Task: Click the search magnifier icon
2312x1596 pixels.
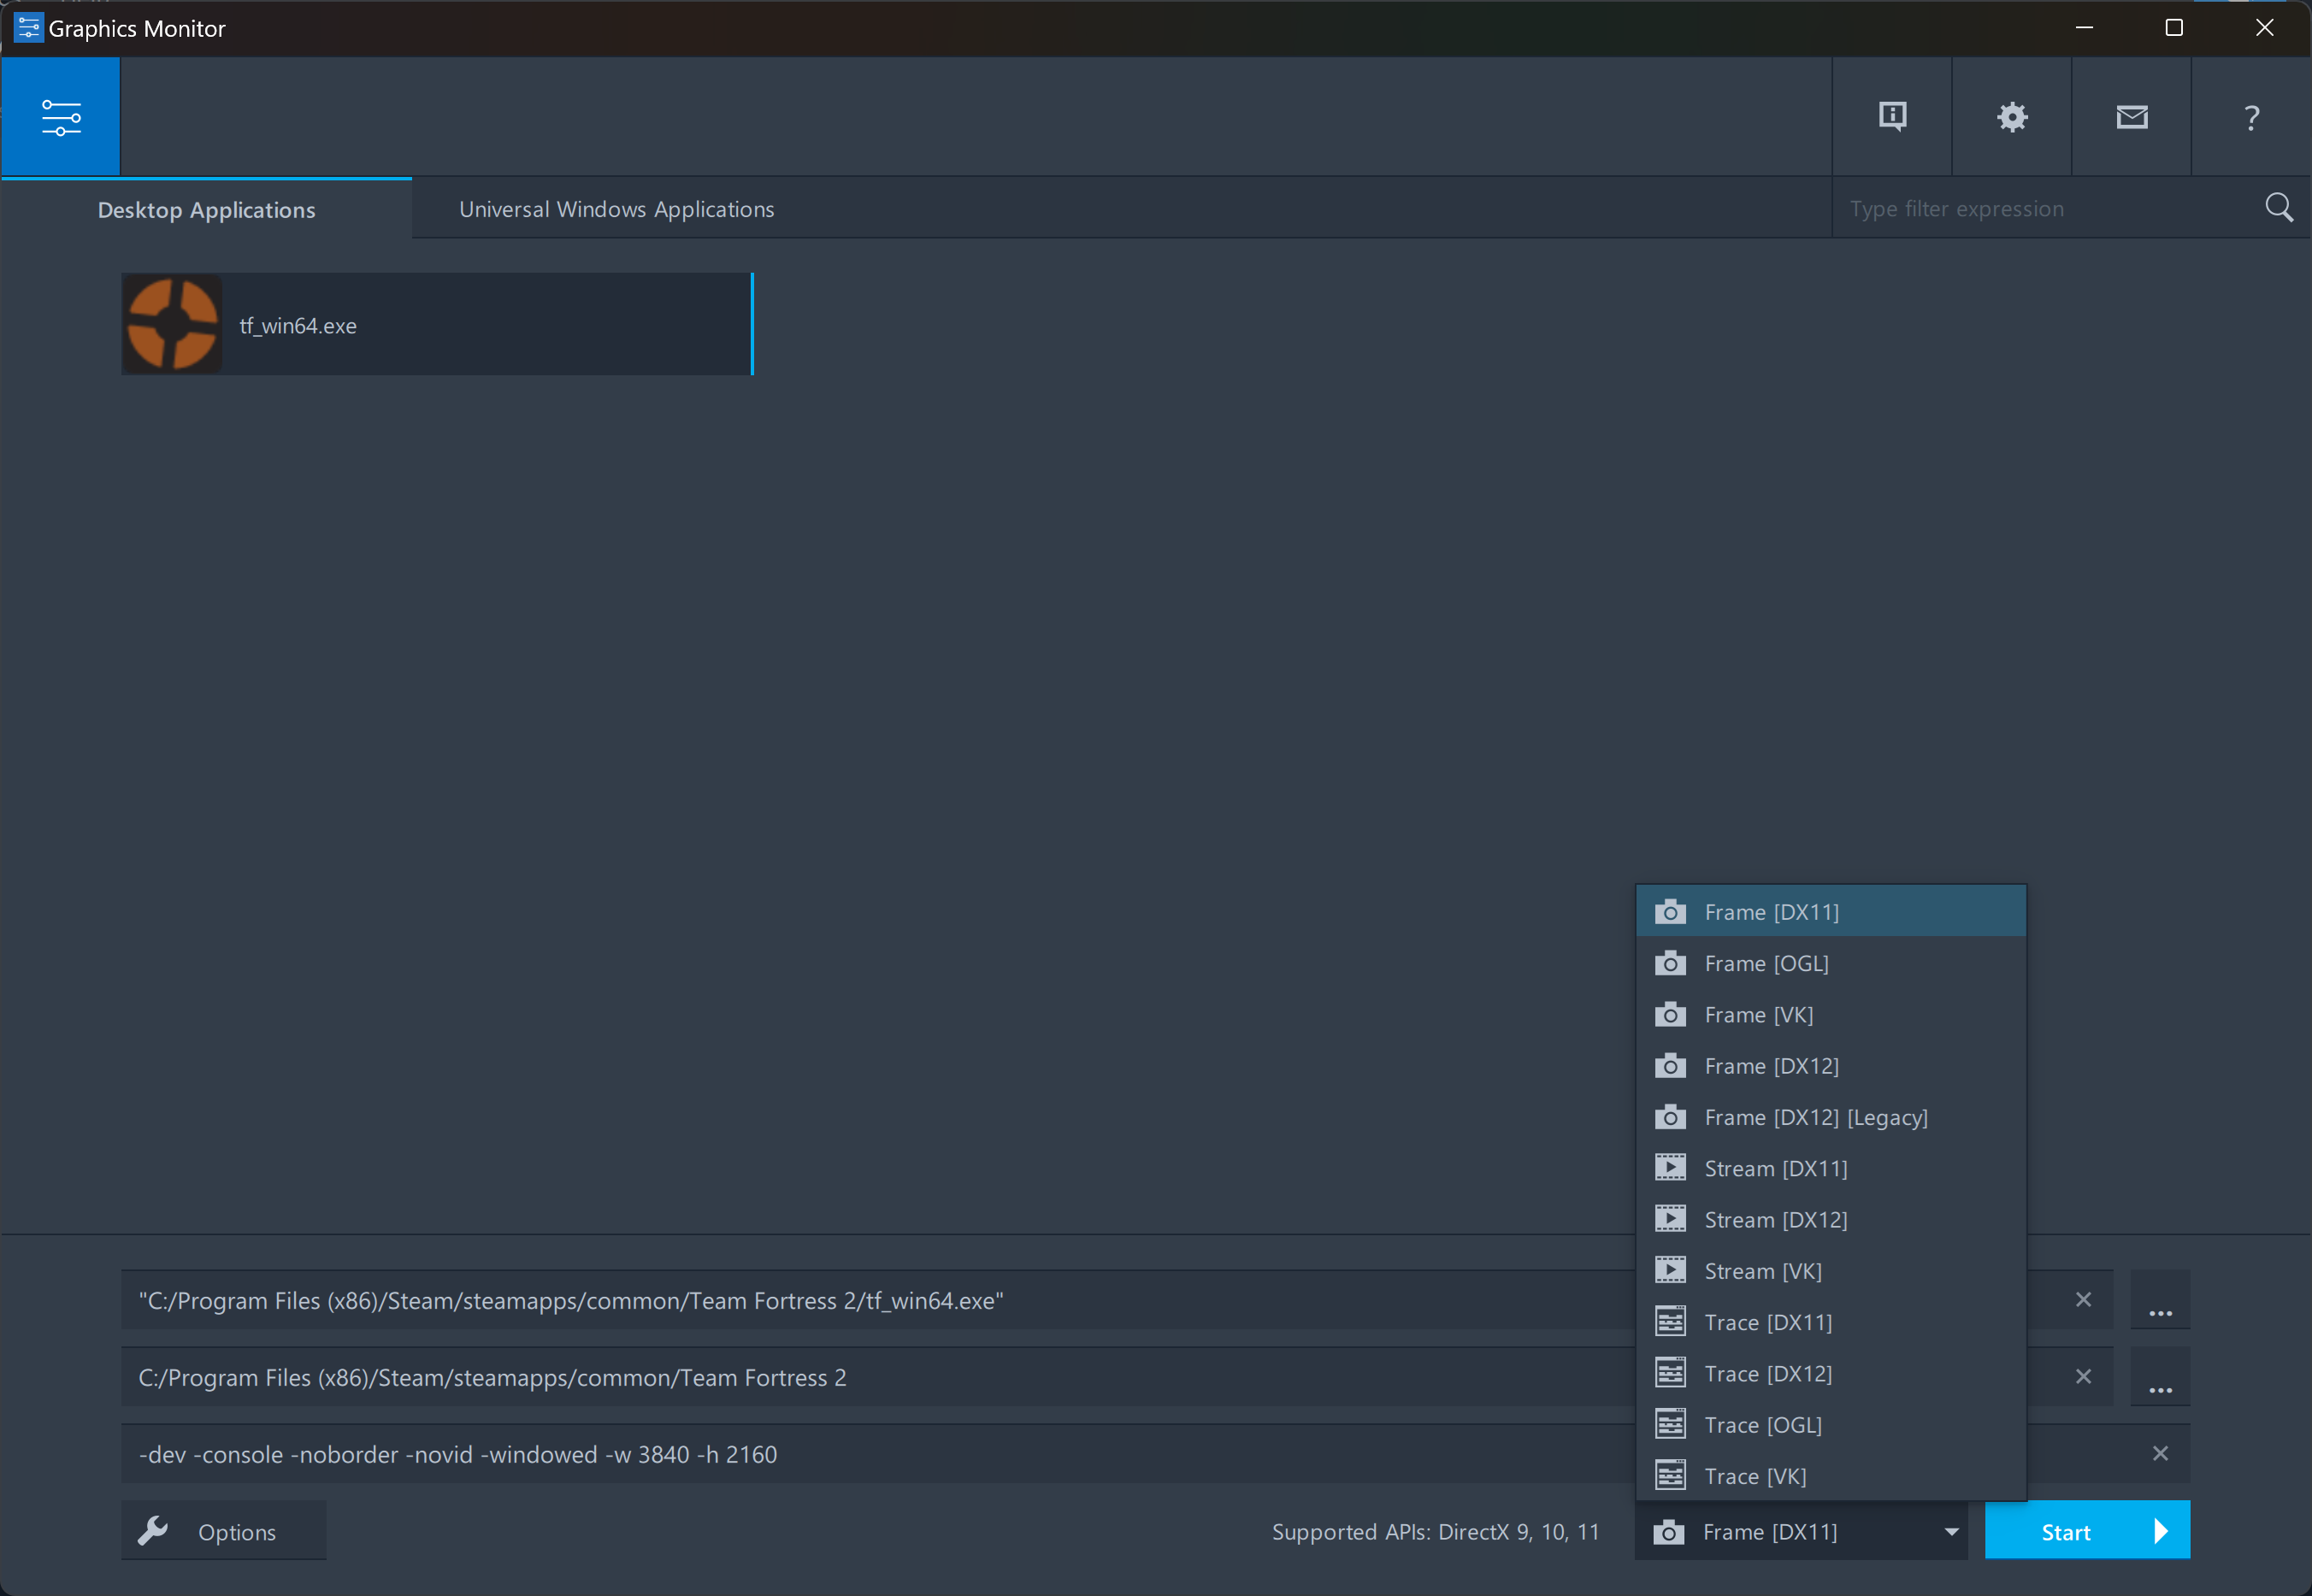Action: point(2279,208)
